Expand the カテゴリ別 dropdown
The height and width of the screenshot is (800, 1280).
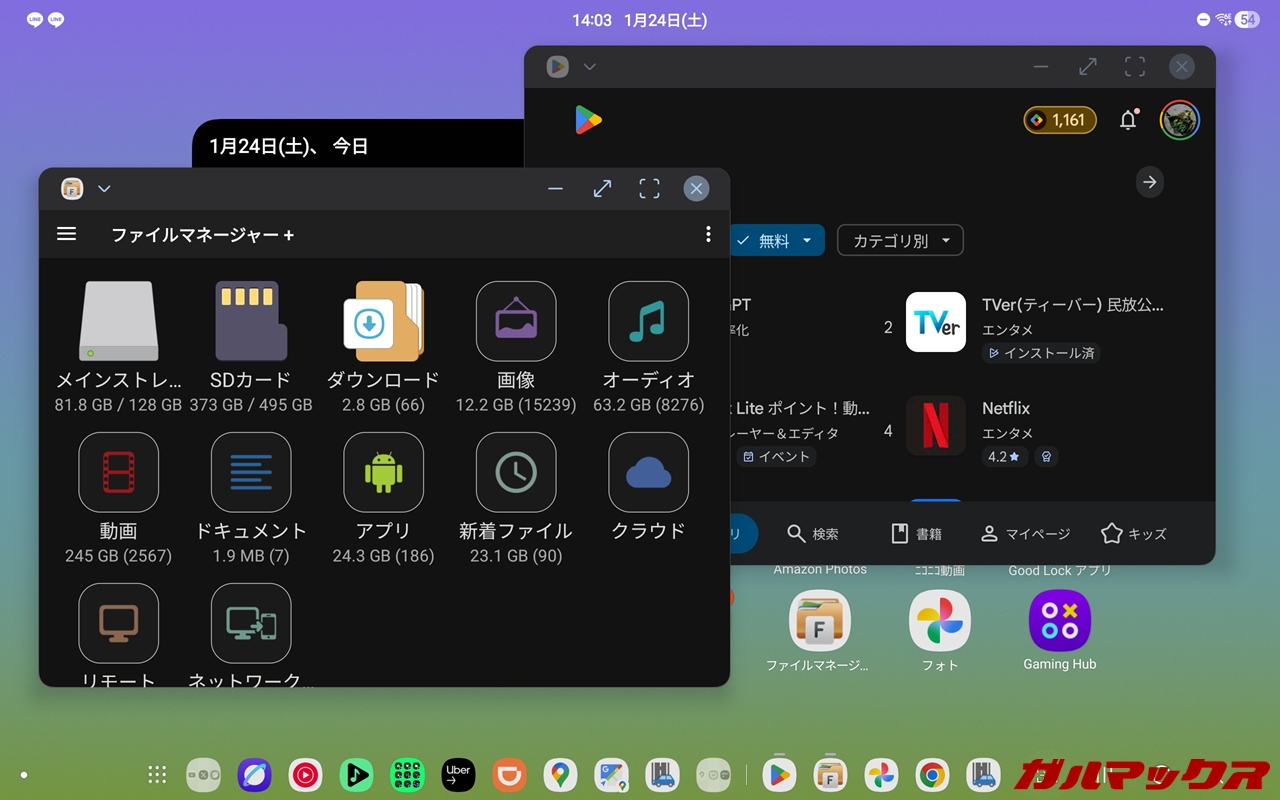(900, 241)
